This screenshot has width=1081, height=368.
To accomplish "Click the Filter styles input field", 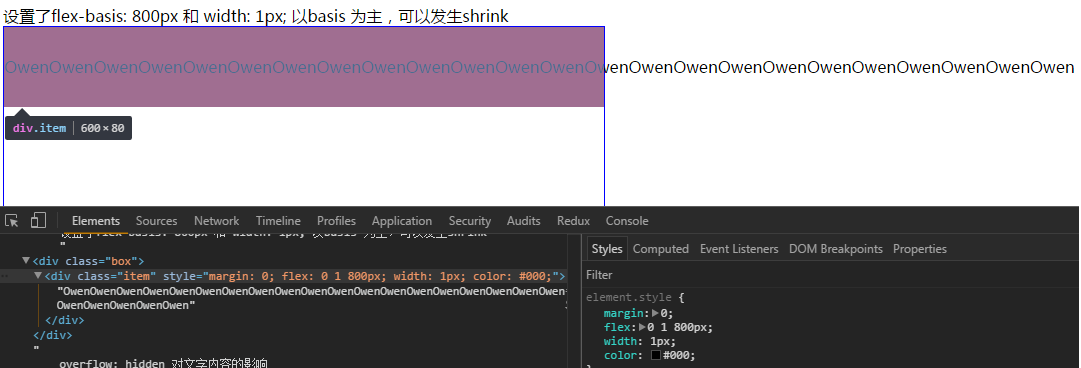I will pyautogui.click(x=831, y=275).
